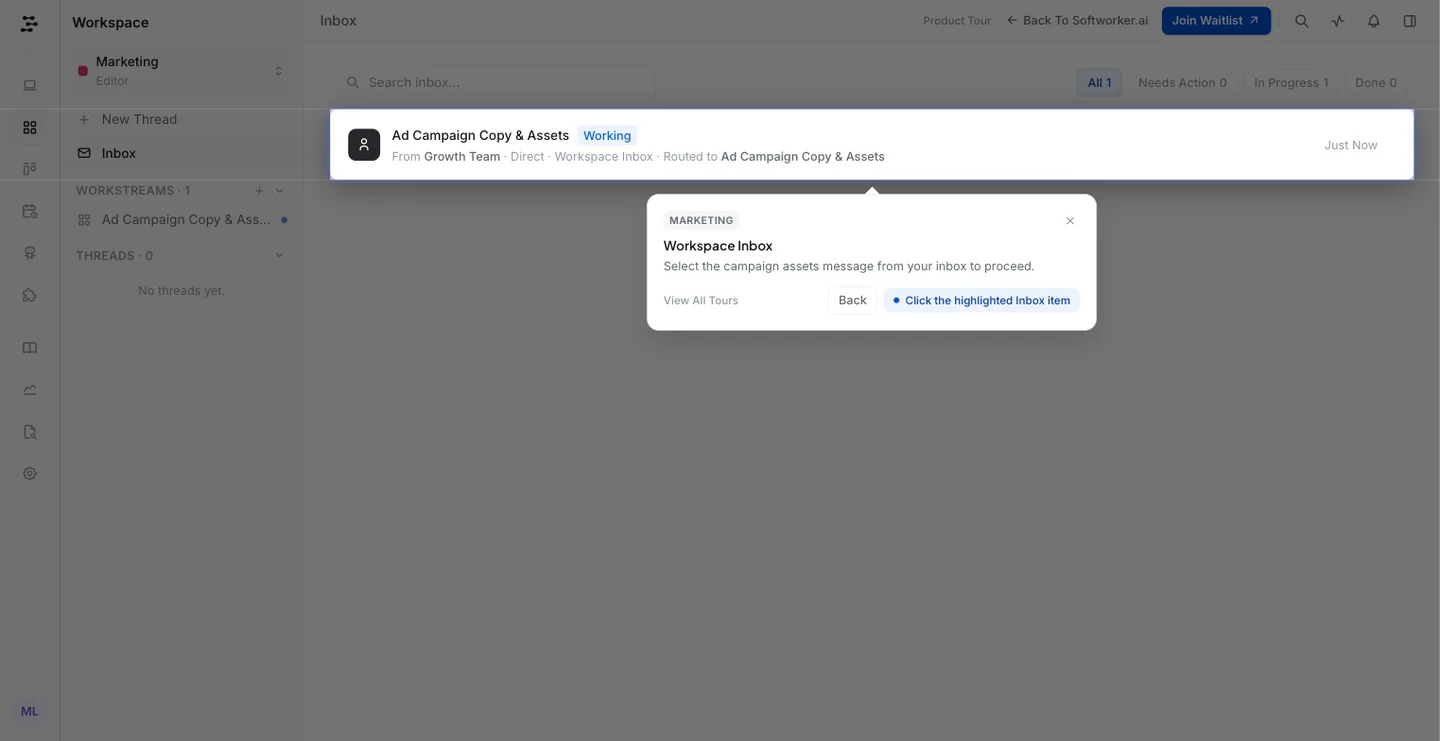Open the Ad Campaign Copy & Assets inbox message
Image resolution: width=1440 pixels, height=741 pixels.
(872, 145)
